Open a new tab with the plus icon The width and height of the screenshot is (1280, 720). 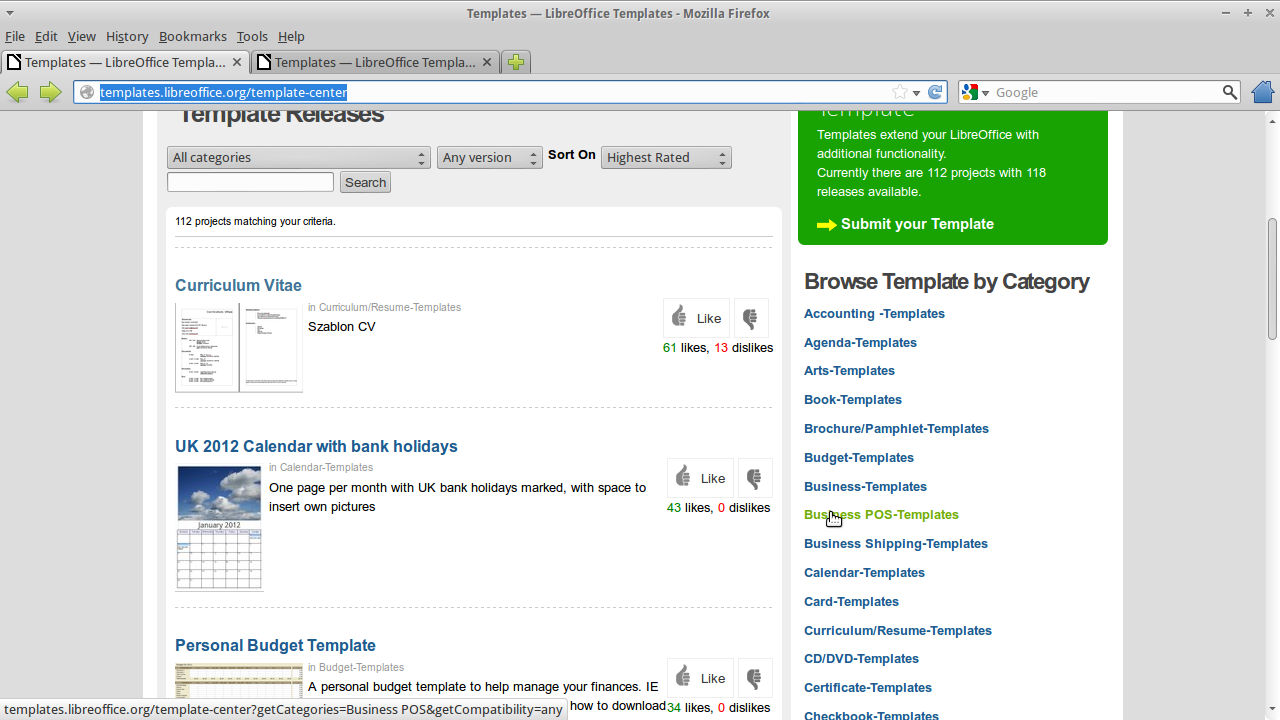pyautogui.click(x=516, y=62)
